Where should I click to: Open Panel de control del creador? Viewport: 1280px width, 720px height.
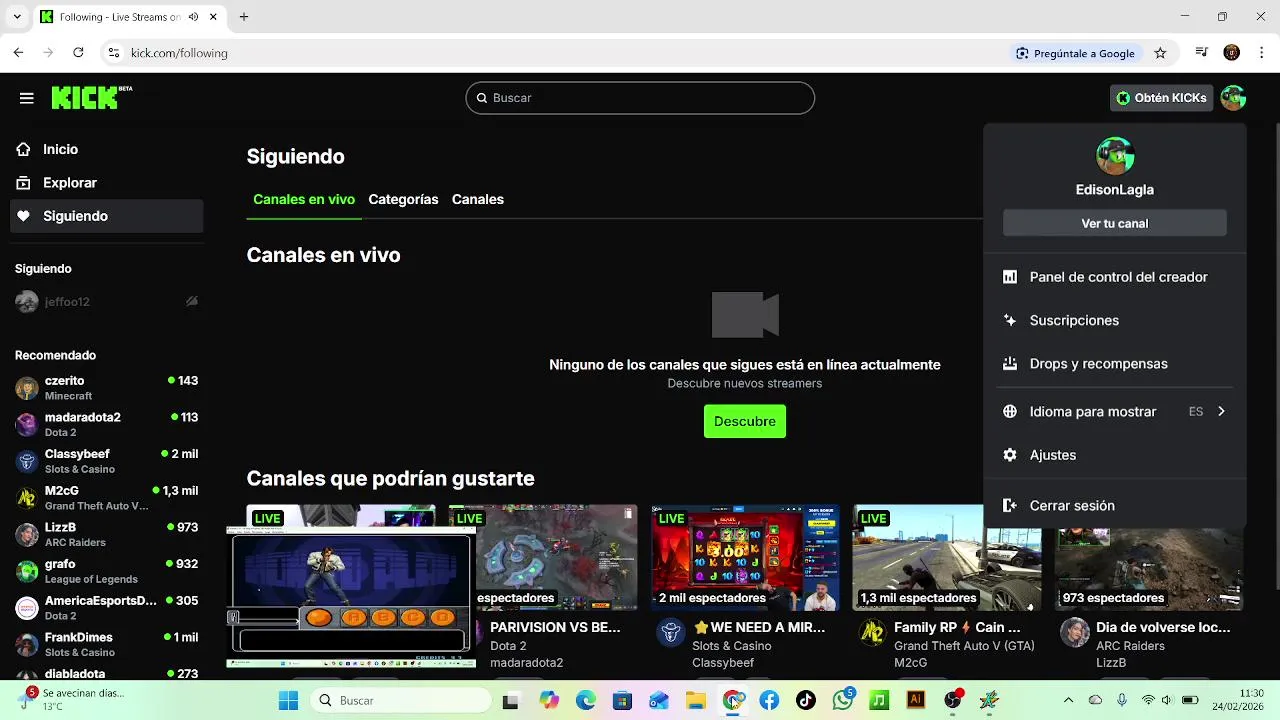[1115, 277]
